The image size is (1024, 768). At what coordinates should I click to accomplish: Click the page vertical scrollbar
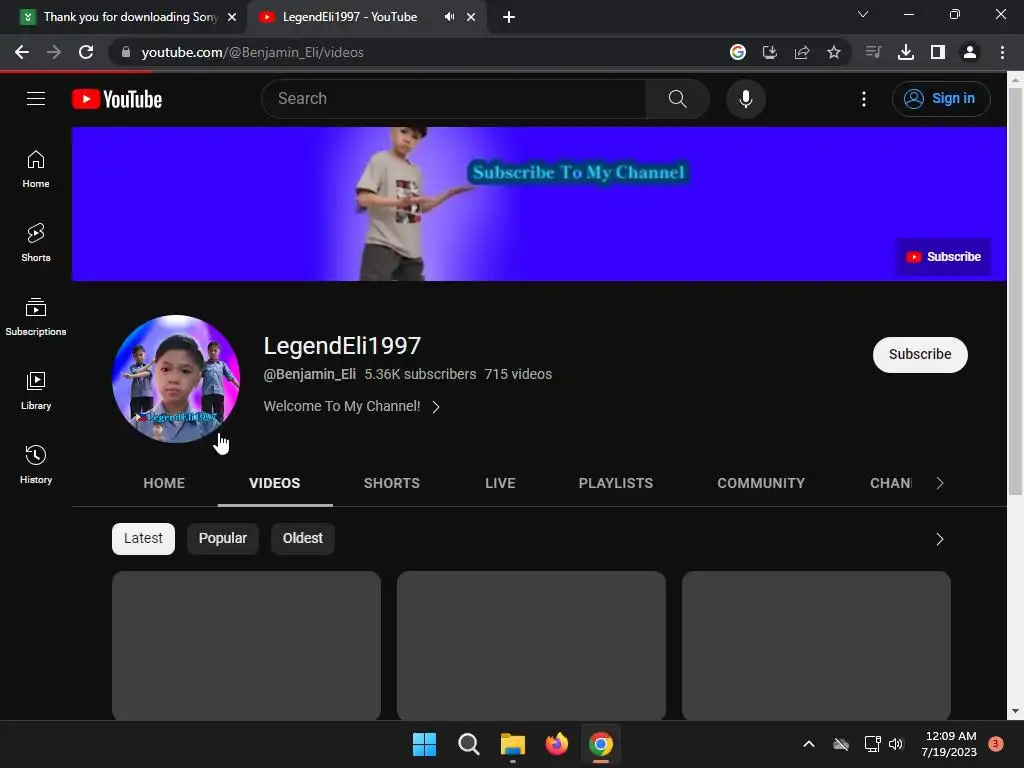tap(1015, 291)
